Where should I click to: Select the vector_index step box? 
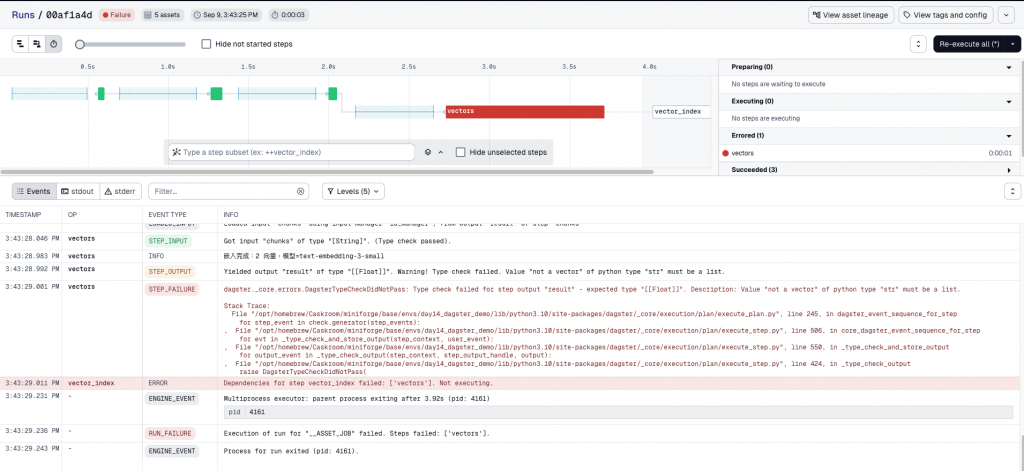click(681, 112)
